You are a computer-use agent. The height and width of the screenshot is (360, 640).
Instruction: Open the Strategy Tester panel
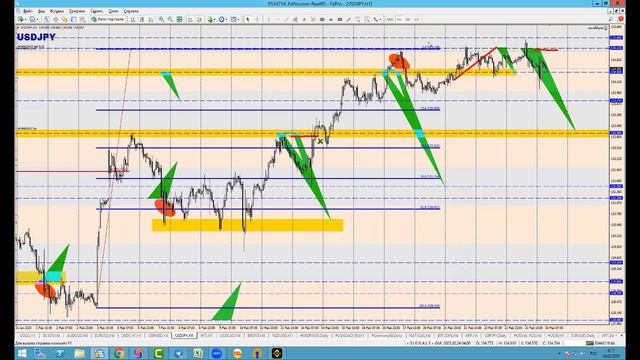click(82, 19)
